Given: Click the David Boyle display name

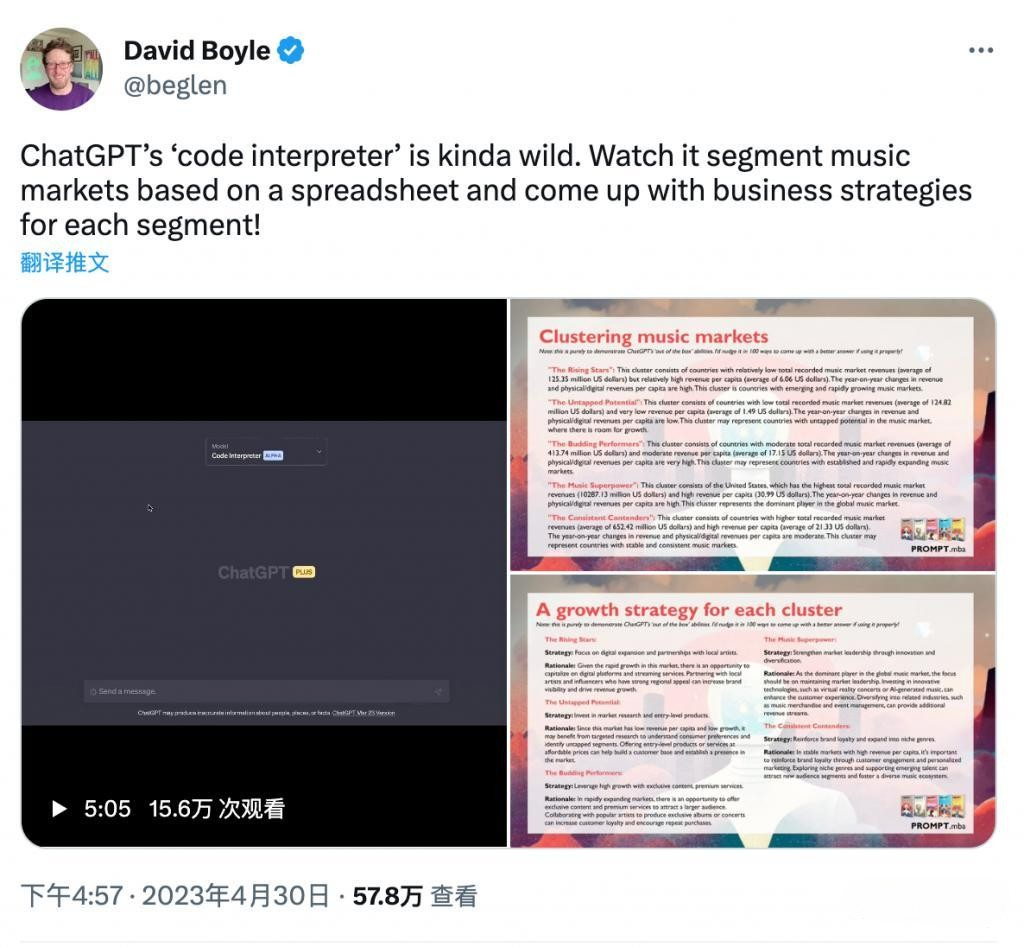Looking at the screenshot, I should pyautogui.click(x=197, y=51).
